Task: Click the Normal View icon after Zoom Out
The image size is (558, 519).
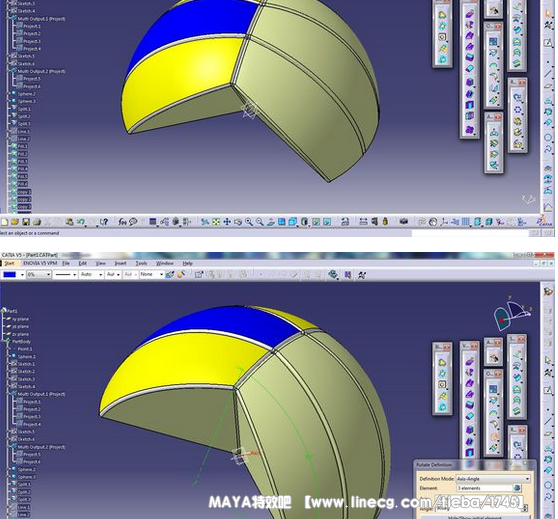Action: [271, 222]
